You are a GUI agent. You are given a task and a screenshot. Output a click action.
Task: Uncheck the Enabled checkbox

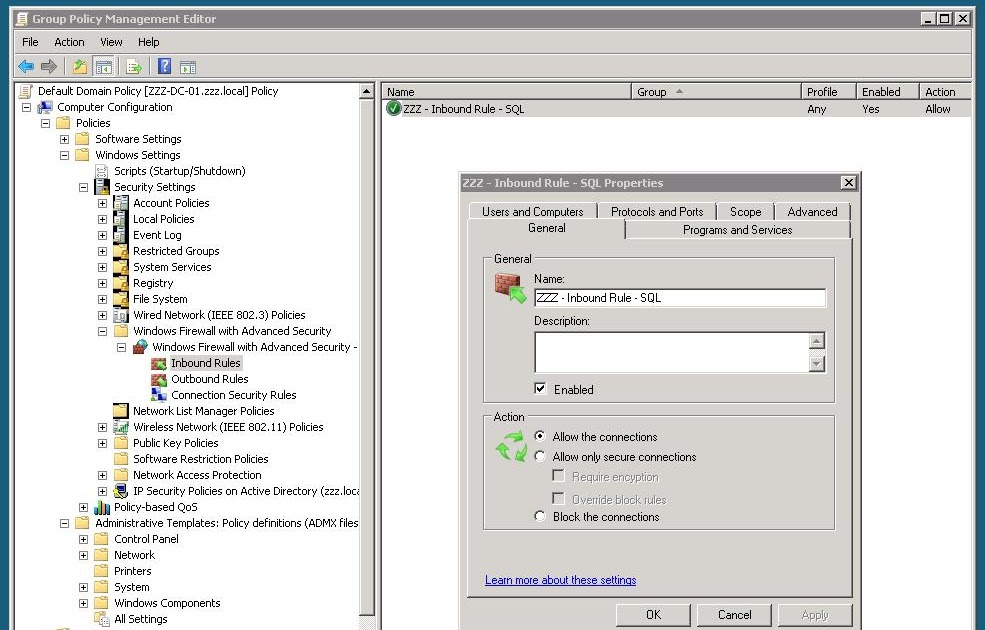coord(540,389)
